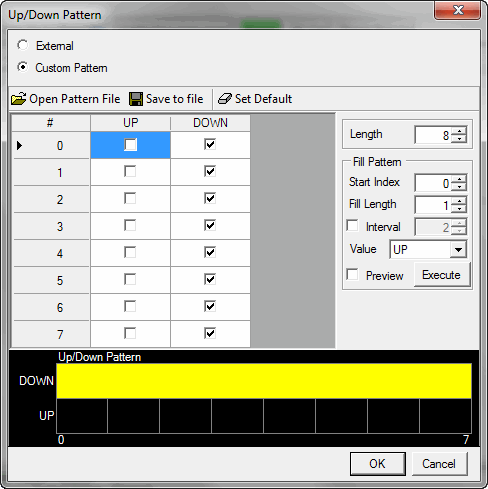
Task: Click the UP column header
Action: [x=130, y=123]
